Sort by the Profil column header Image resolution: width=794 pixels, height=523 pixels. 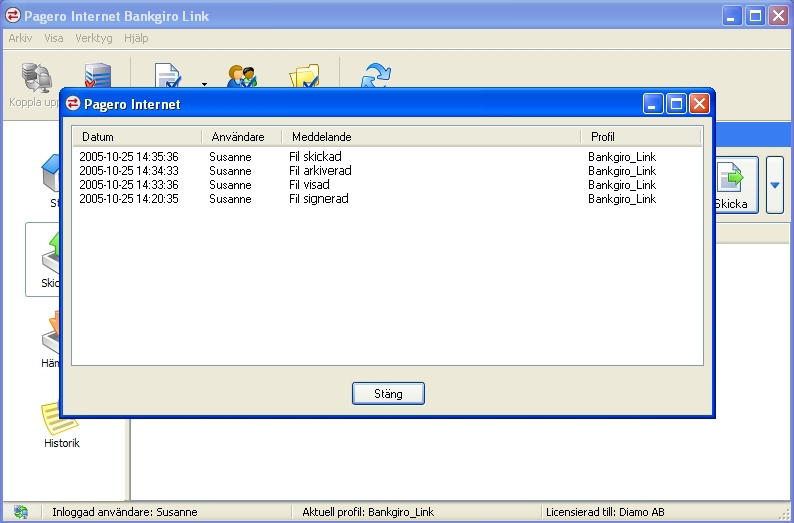(641, 137)
